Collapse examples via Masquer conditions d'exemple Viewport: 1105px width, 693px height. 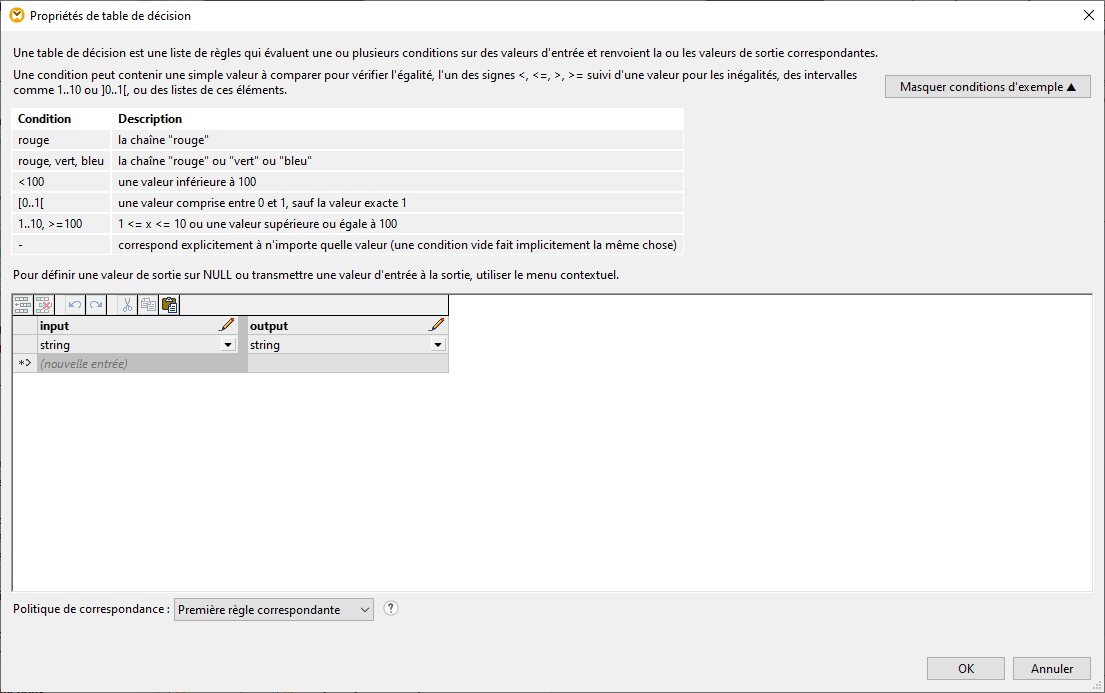pyautogui.click(x=987, y=87)
